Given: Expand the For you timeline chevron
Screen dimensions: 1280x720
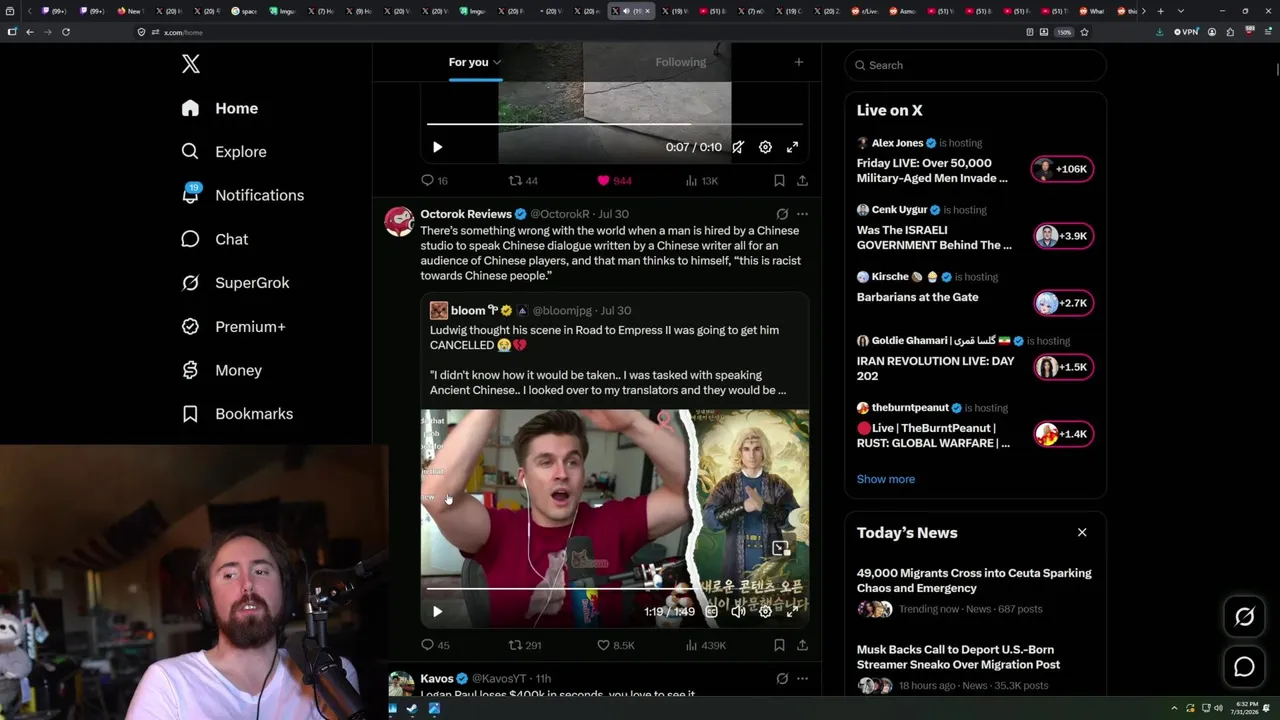Looking at the screenshot, I should pos(497,62).
